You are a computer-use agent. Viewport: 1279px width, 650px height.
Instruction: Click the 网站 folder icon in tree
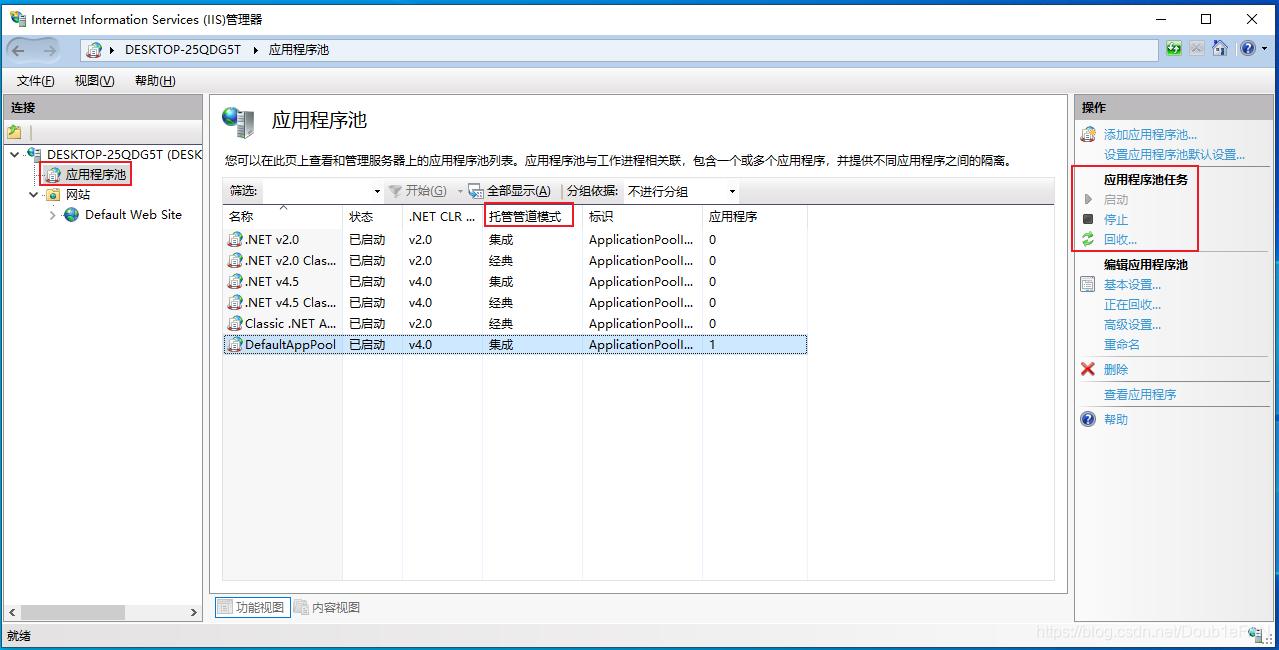click(53, 195)
